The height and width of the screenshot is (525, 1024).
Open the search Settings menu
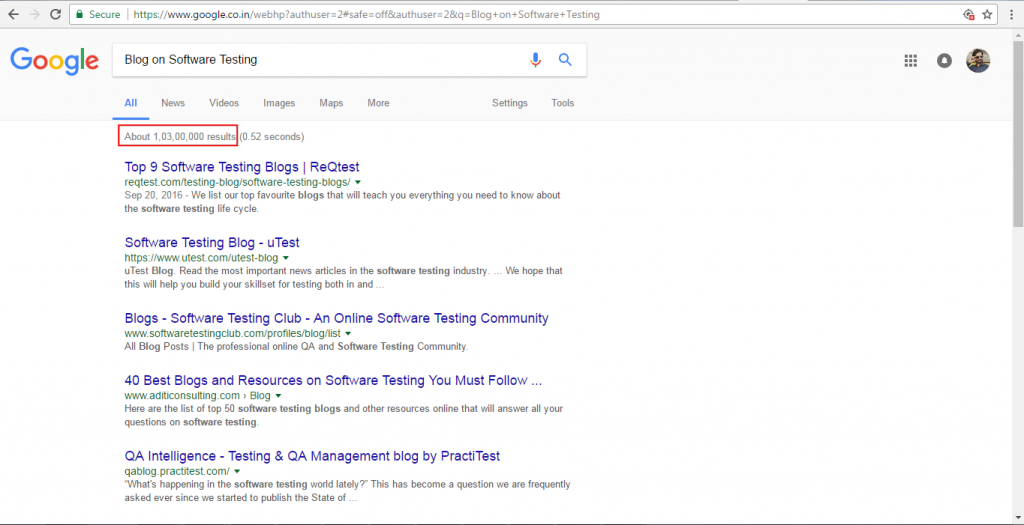point(509,103)
